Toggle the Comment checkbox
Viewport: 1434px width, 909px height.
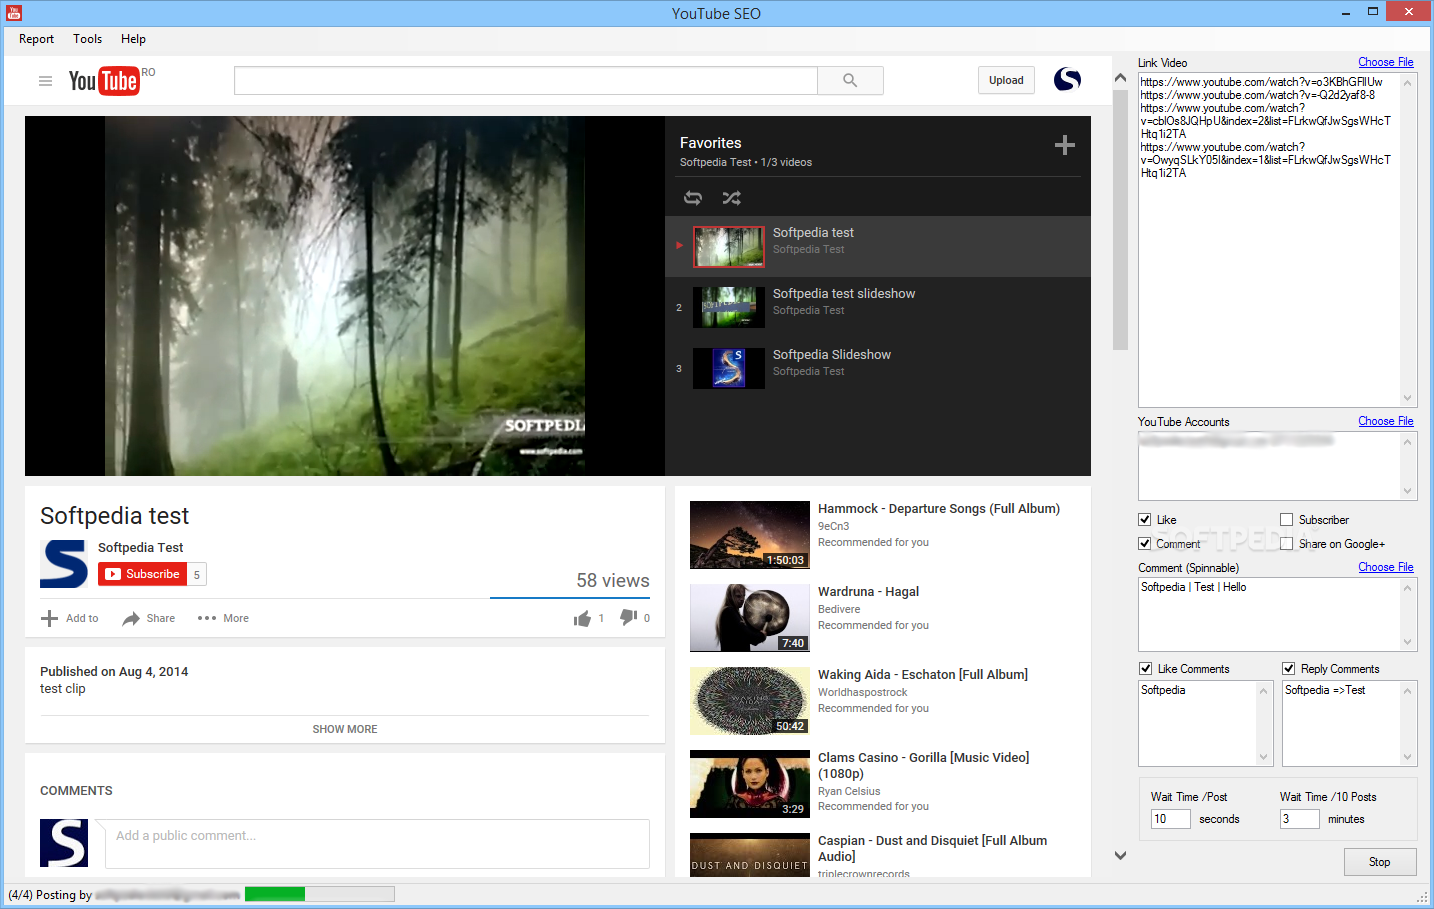(1144, 544)
